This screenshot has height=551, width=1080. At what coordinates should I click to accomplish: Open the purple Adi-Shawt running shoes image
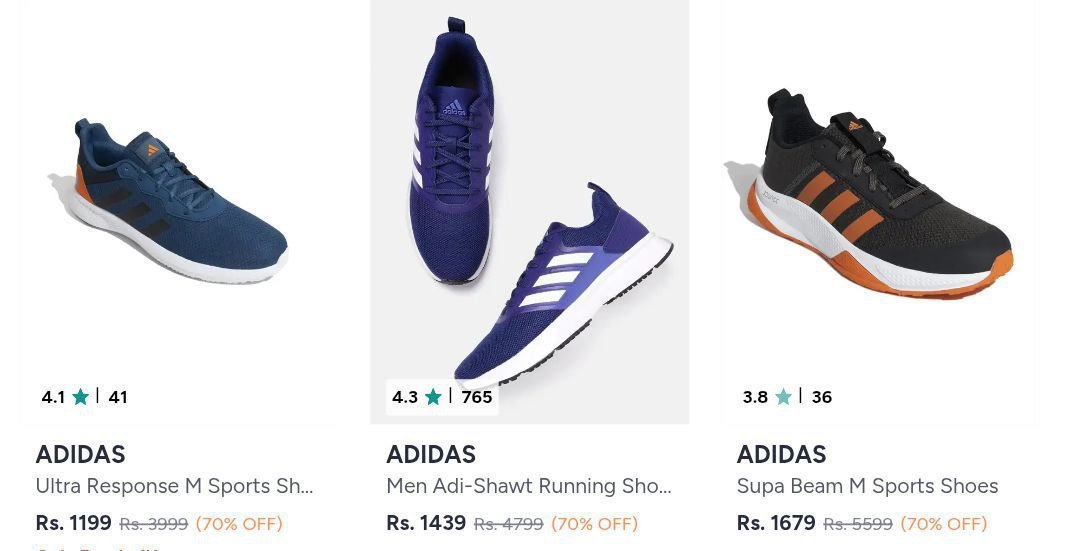(529, 200)
